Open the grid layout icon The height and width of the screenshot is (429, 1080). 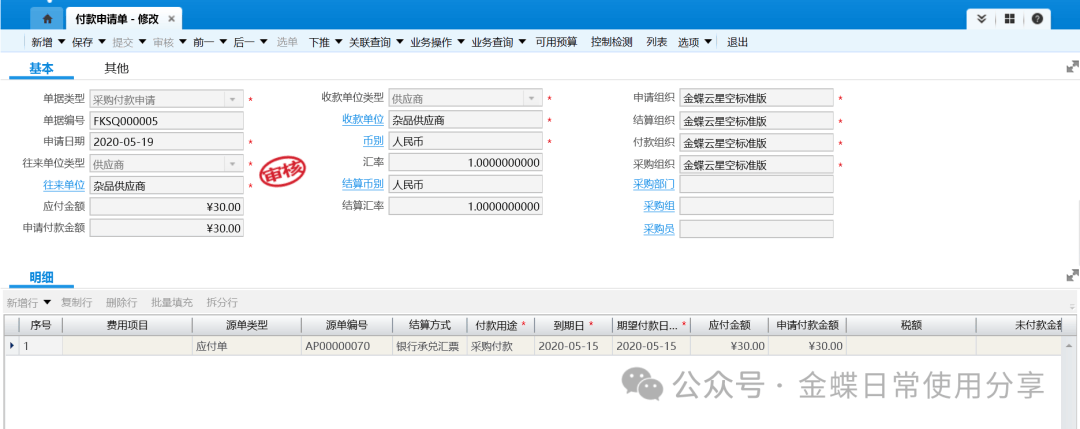click(1010, 19)
